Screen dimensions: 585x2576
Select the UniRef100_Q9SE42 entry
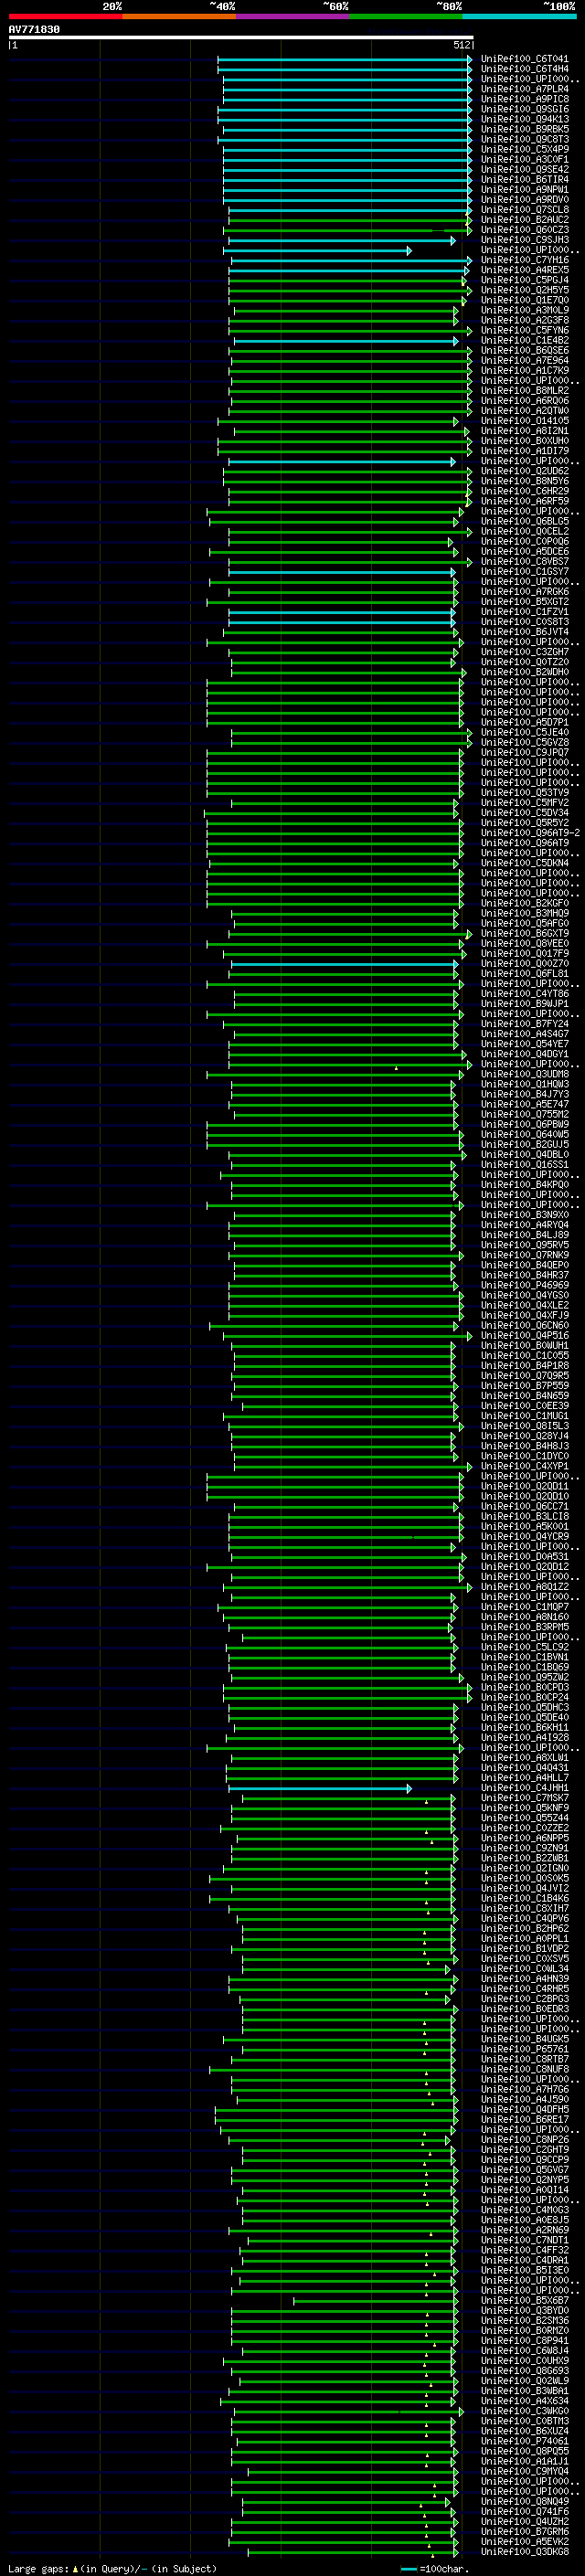(x=525, y=169)
